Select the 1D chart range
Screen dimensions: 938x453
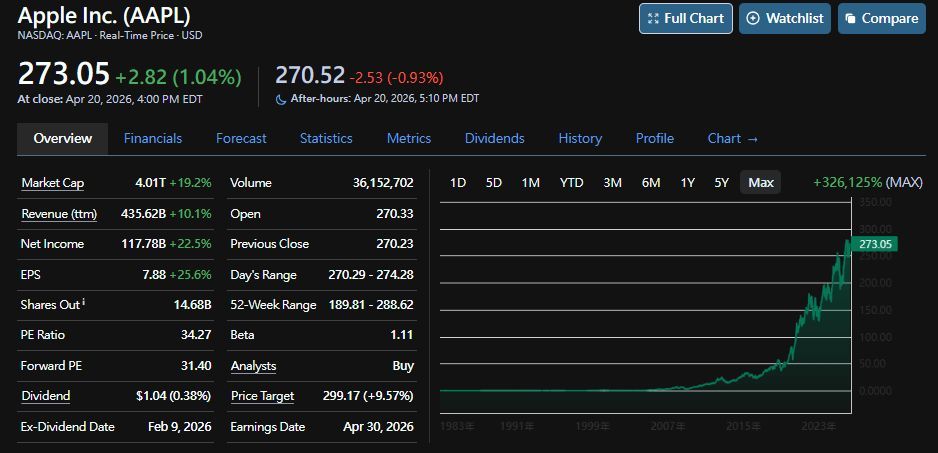click(458, 182)
